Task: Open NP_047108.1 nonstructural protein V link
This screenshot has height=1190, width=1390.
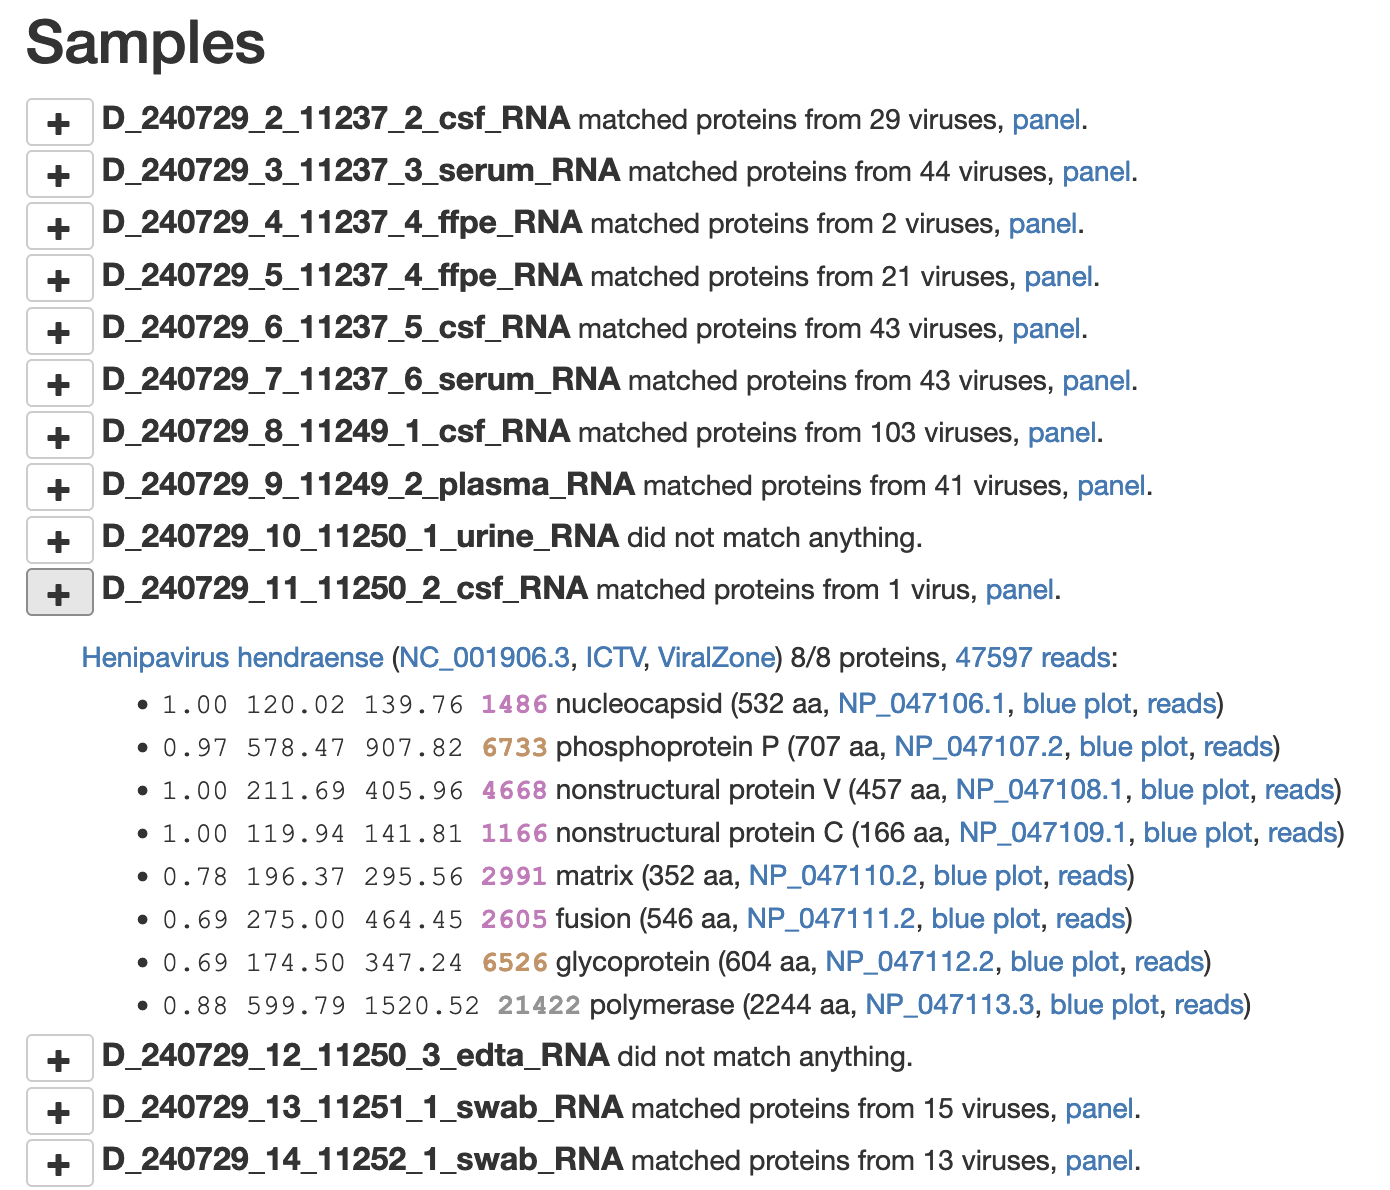Action: click(x=1040, y=790)
